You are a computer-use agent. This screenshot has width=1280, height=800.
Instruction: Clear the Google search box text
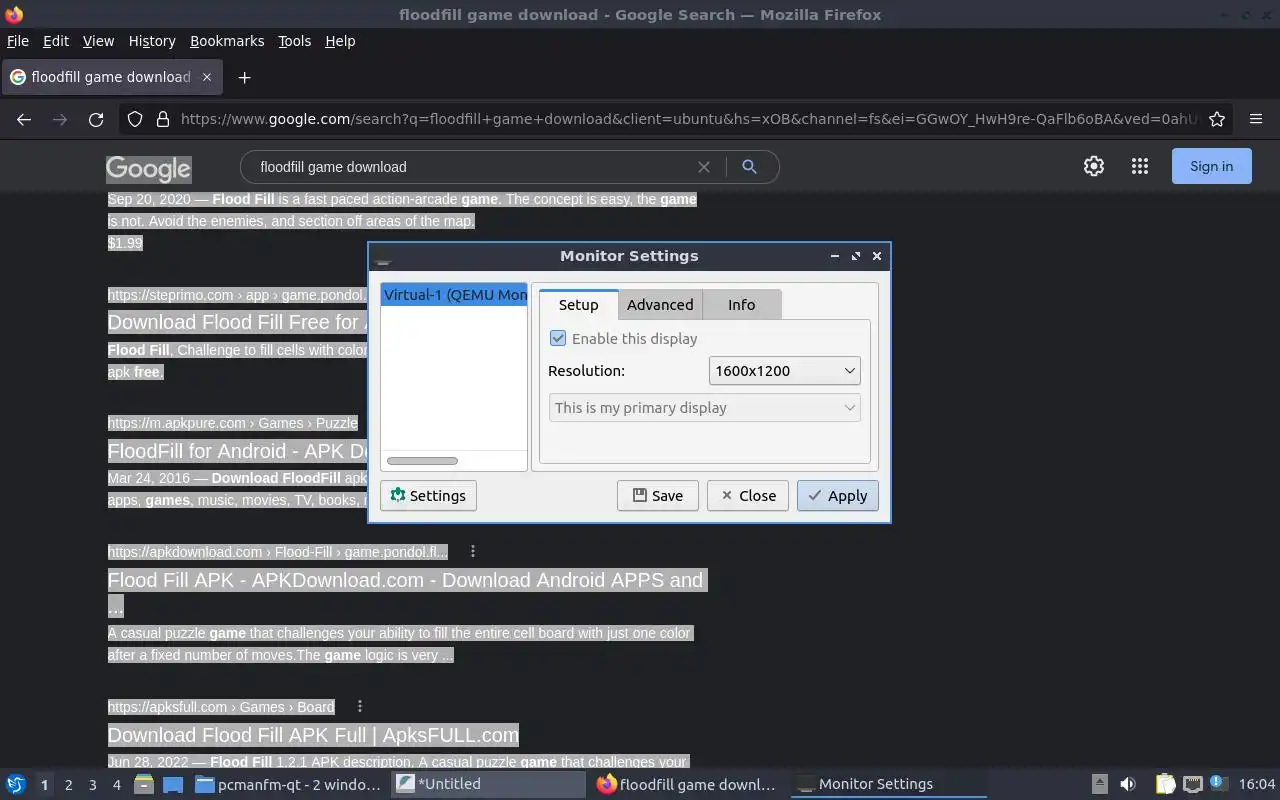tap(704, 167)
